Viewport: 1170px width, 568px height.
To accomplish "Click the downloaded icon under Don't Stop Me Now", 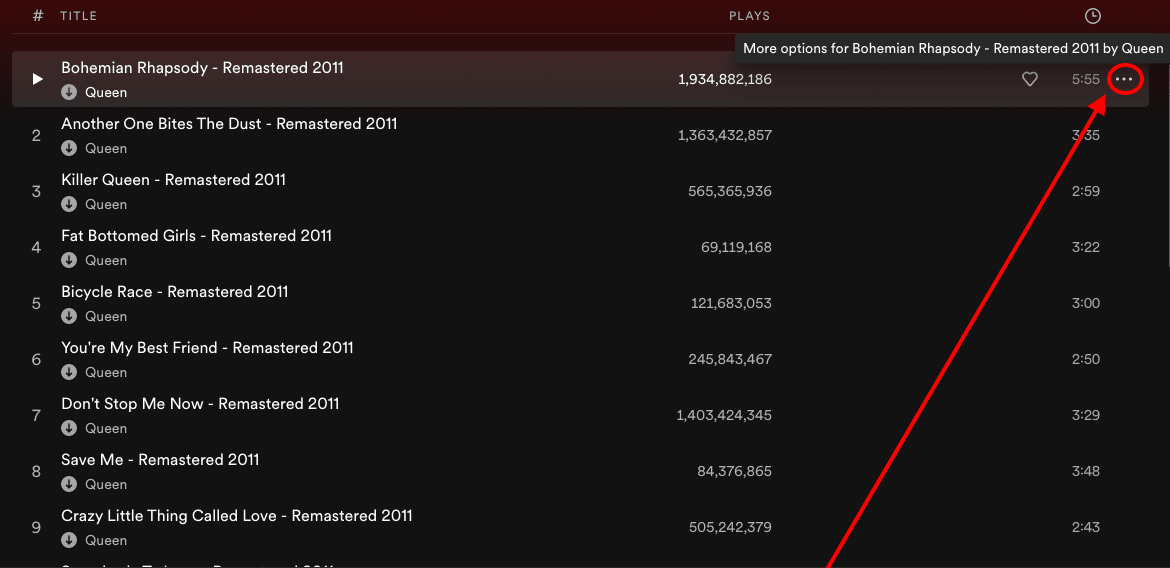I will pos(69,428).
